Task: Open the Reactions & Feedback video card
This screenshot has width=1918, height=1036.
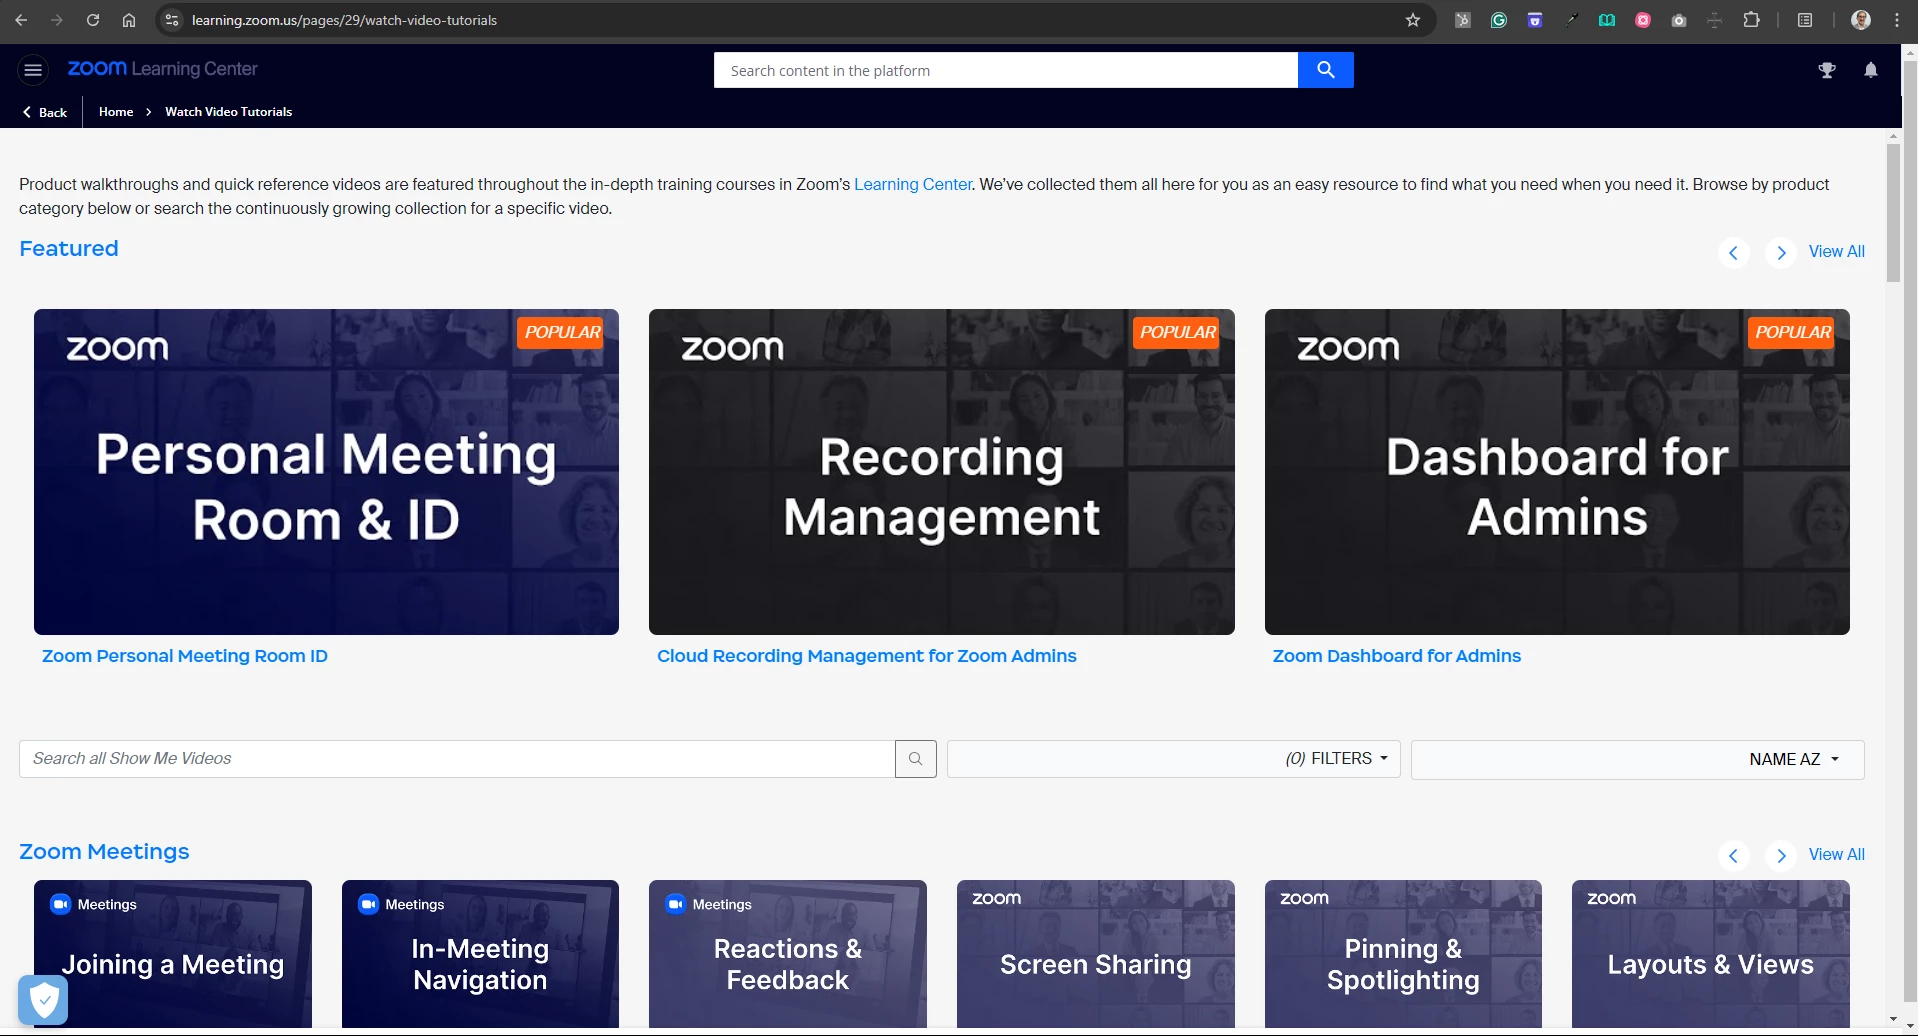Action: click(788, 954)
